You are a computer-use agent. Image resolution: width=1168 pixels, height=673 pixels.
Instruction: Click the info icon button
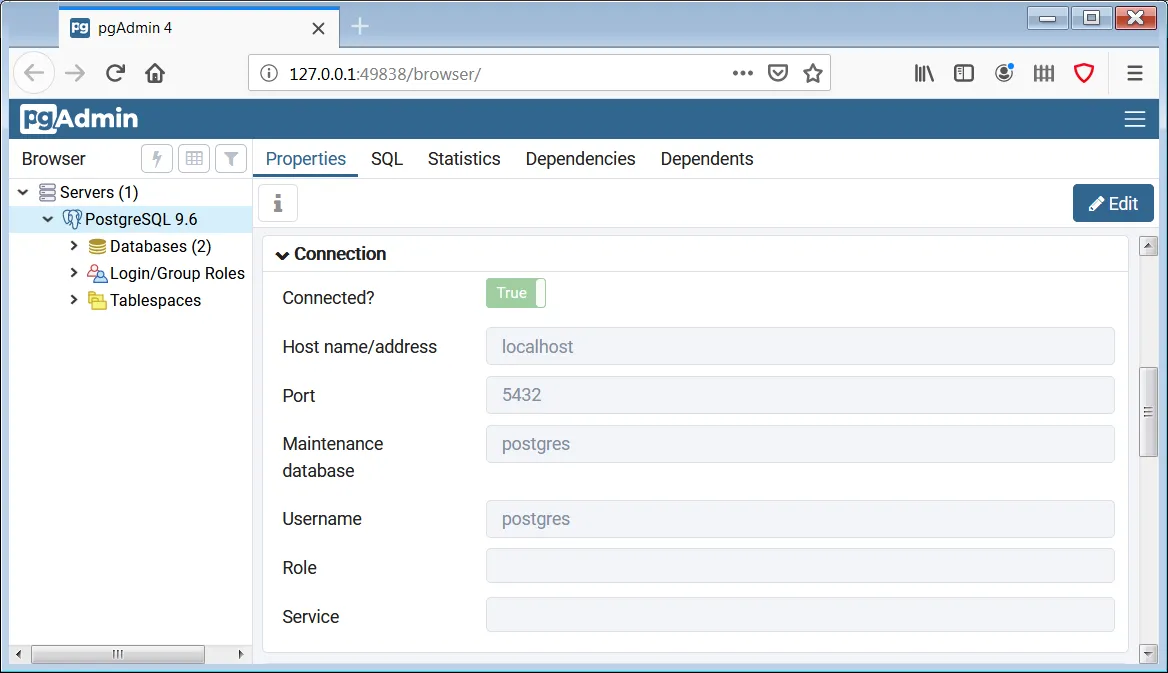pos(278,203)
